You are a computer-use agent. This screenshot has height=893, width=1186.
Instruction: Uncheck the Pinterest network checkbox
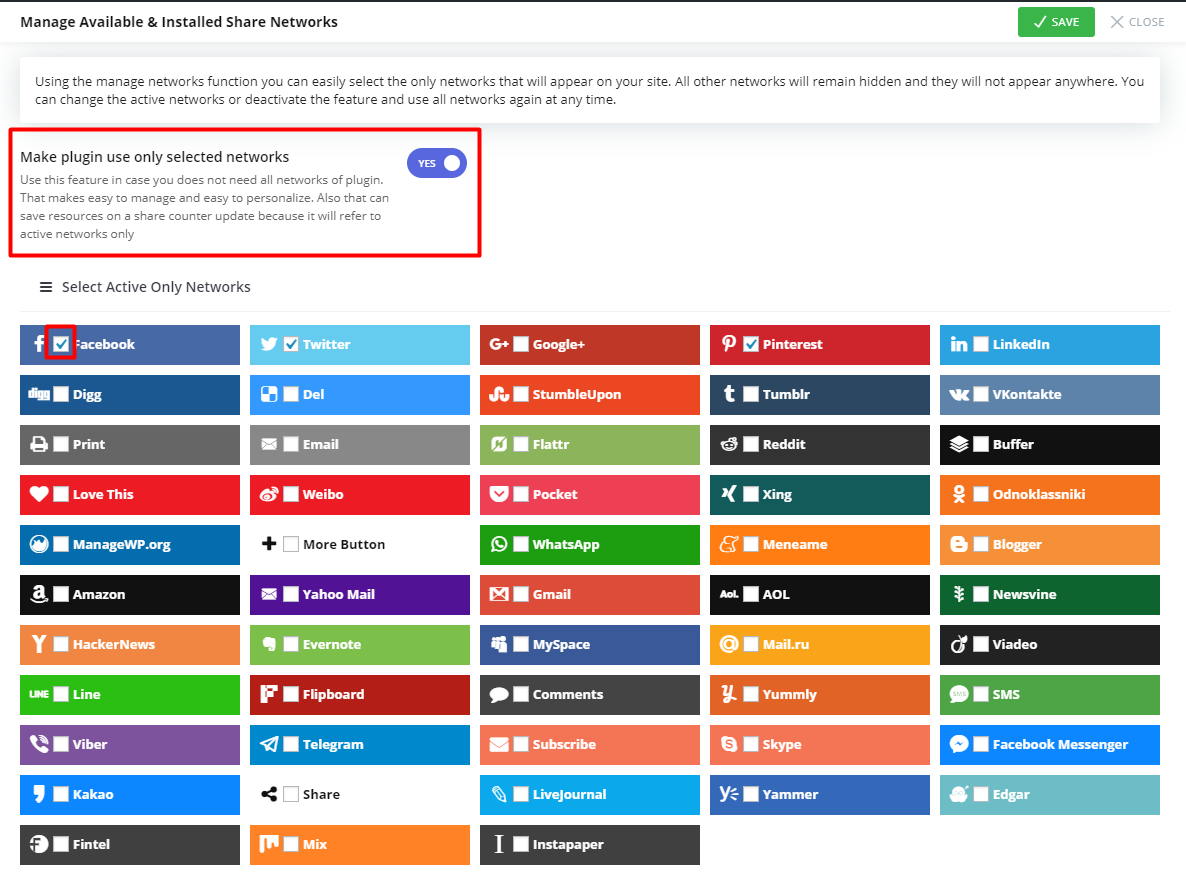click(x=751, y=344)
